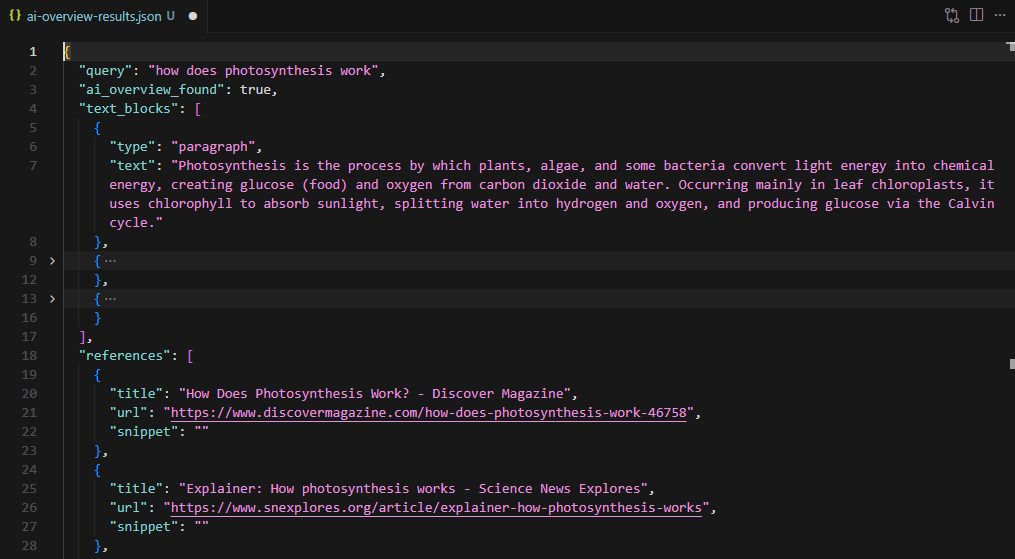
Task: Click "how does photosynthesis work" query value
Action: pos(263,71)
